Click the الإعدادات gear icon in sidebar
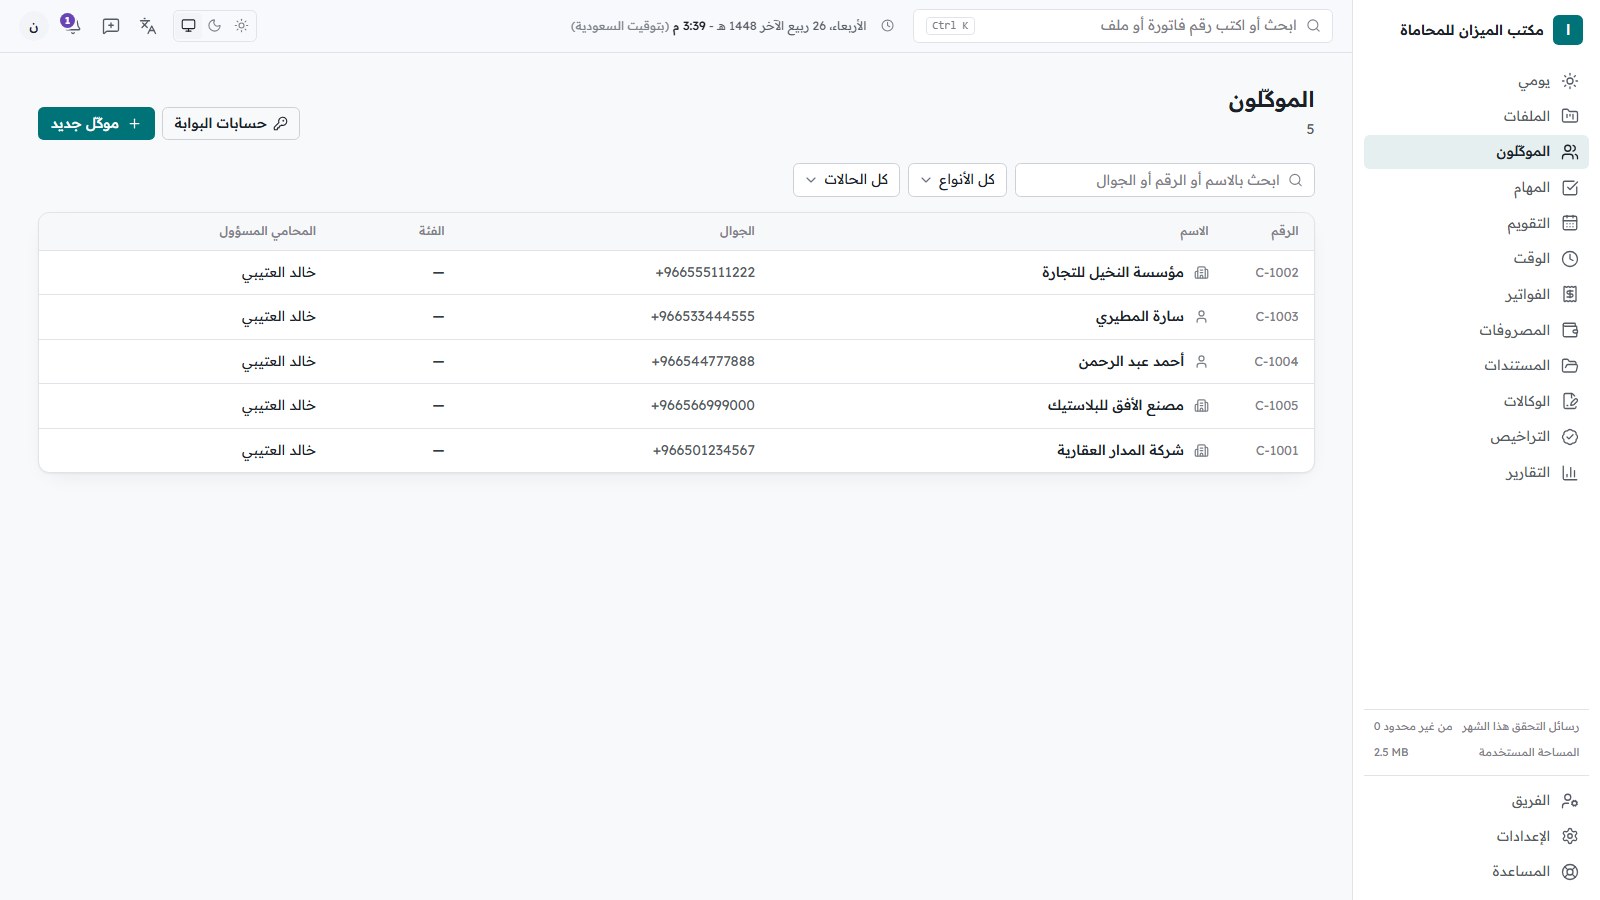Screen dimensions: 1600x900 pyautogui.click(x=1570, y=836)
